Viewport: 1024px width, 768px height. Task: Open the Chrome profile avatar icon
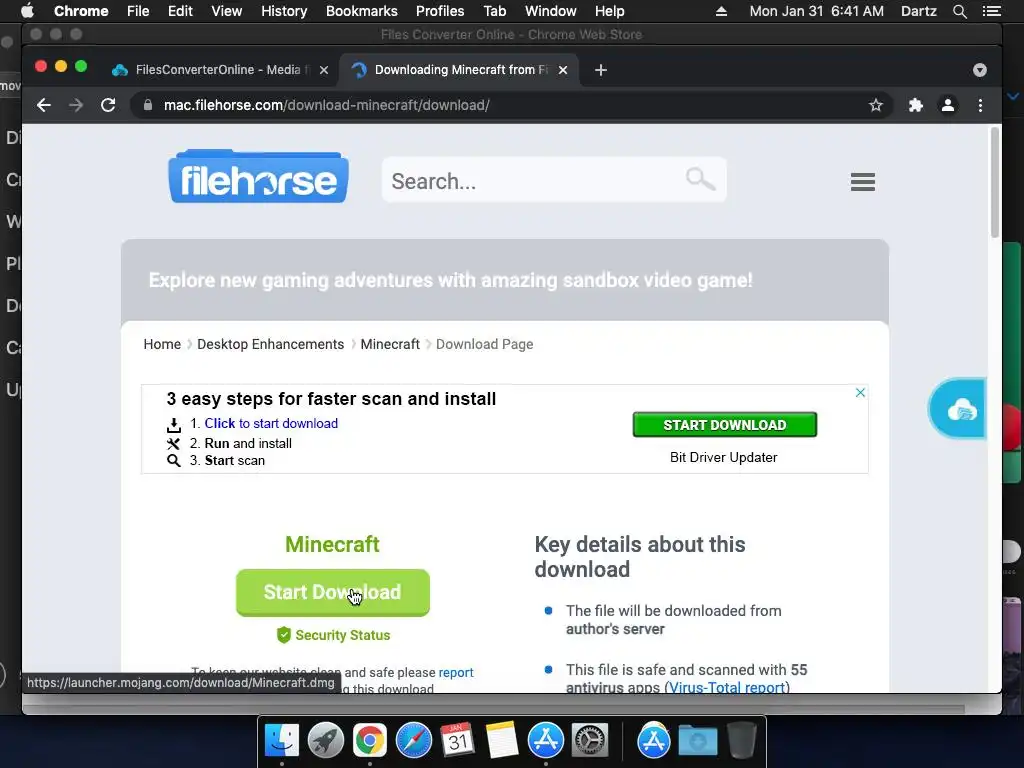click(948, 105)
